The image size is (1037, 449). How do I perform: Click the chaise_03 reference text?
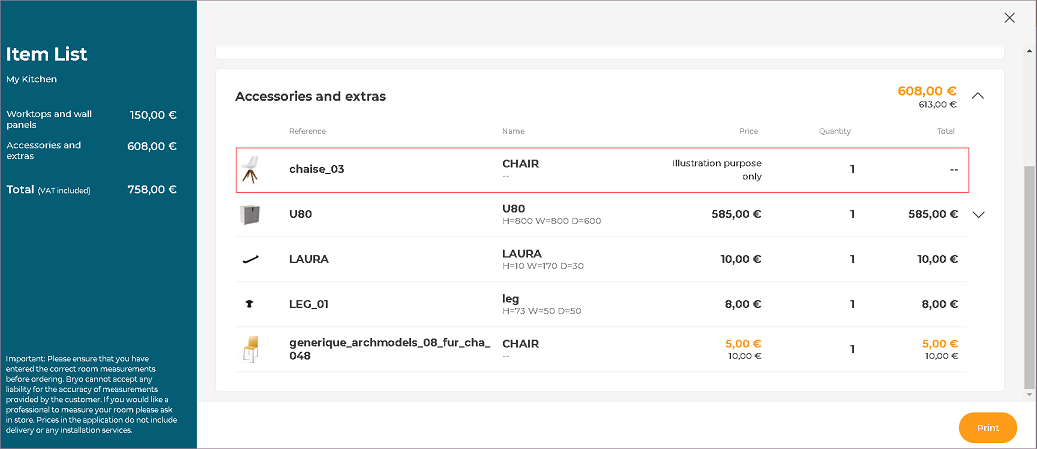317,169
